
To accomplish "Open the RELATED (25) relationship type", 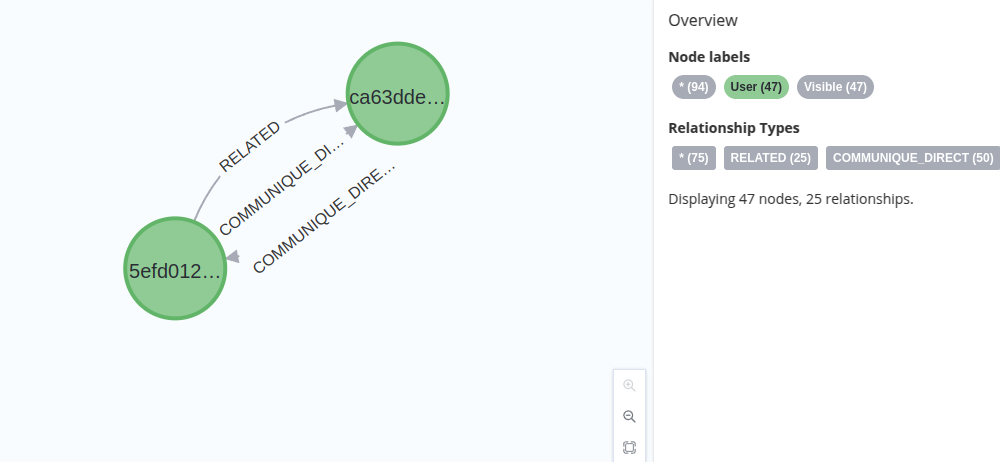I will (x=770, y=158).
